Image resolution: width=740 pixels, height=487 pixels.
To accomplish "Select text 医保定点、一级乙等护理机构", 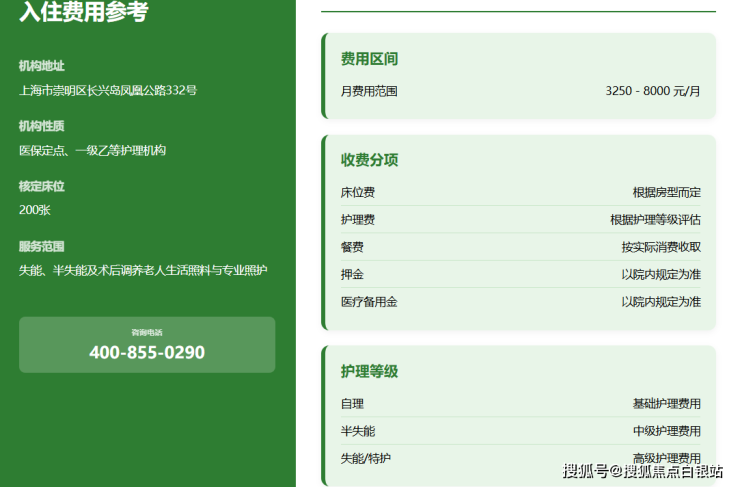I will pos(92,151).
